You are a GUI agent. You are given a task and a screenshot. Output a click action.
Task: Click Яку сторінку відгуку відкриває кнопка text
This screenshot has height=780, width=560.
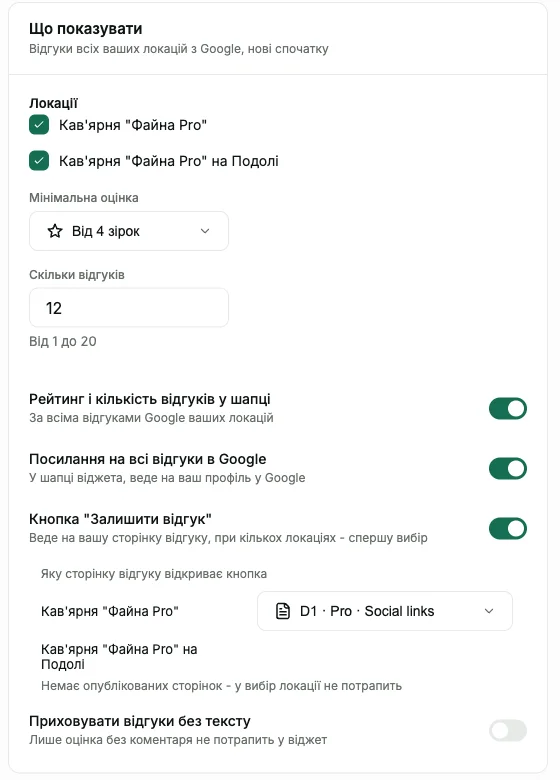pos(154,574)
